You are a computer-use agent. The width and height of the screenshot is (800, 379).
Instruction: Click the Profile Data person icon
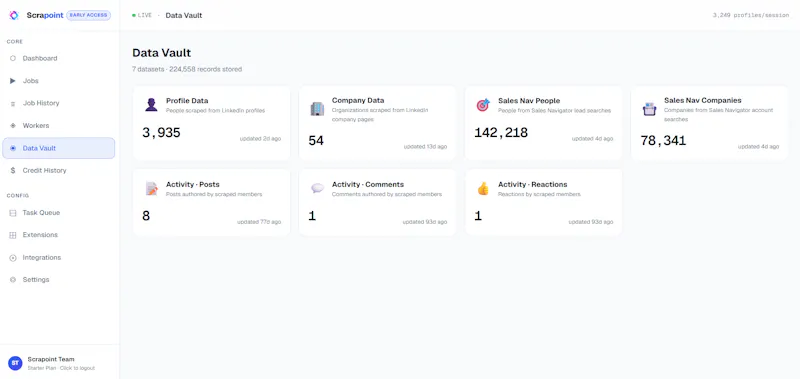(x=151, y=105)
